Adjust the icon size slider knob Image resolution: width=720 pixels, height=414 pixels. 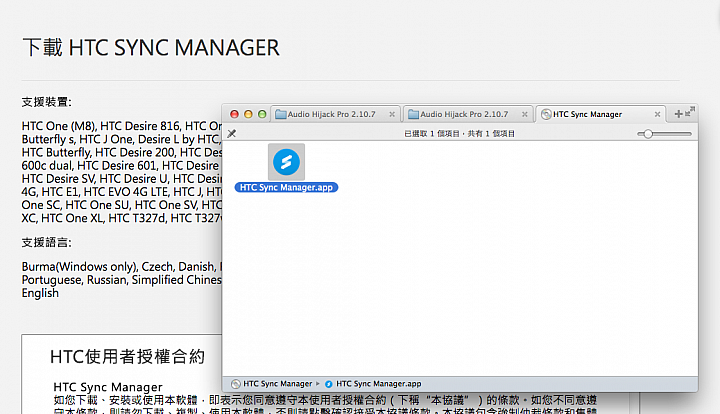point(647,134)
